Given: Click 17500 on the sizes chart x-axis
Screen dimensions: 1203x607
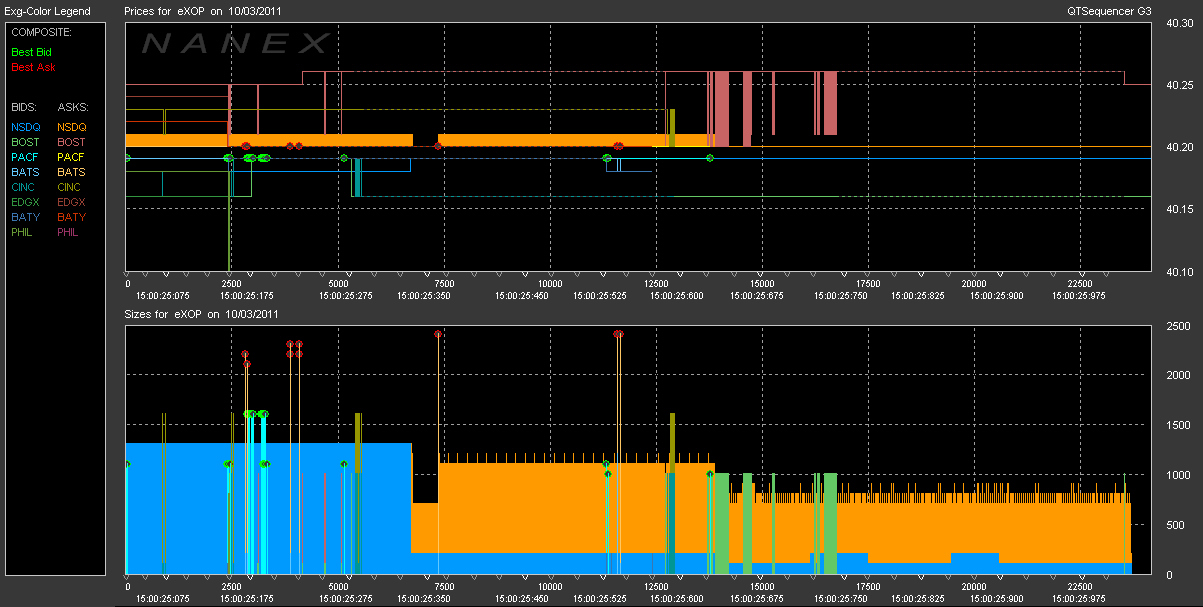Looking at the screenshot, I should [867, 587].
